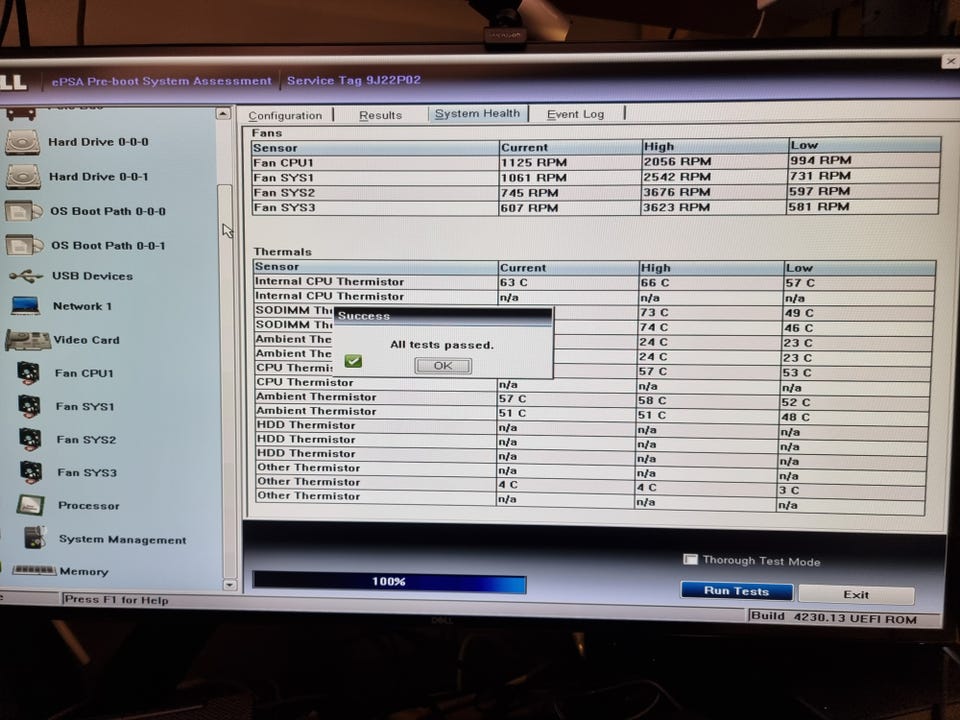Select the USB Devices icon
Screen dimensions: 960x720
coord(26,277)
